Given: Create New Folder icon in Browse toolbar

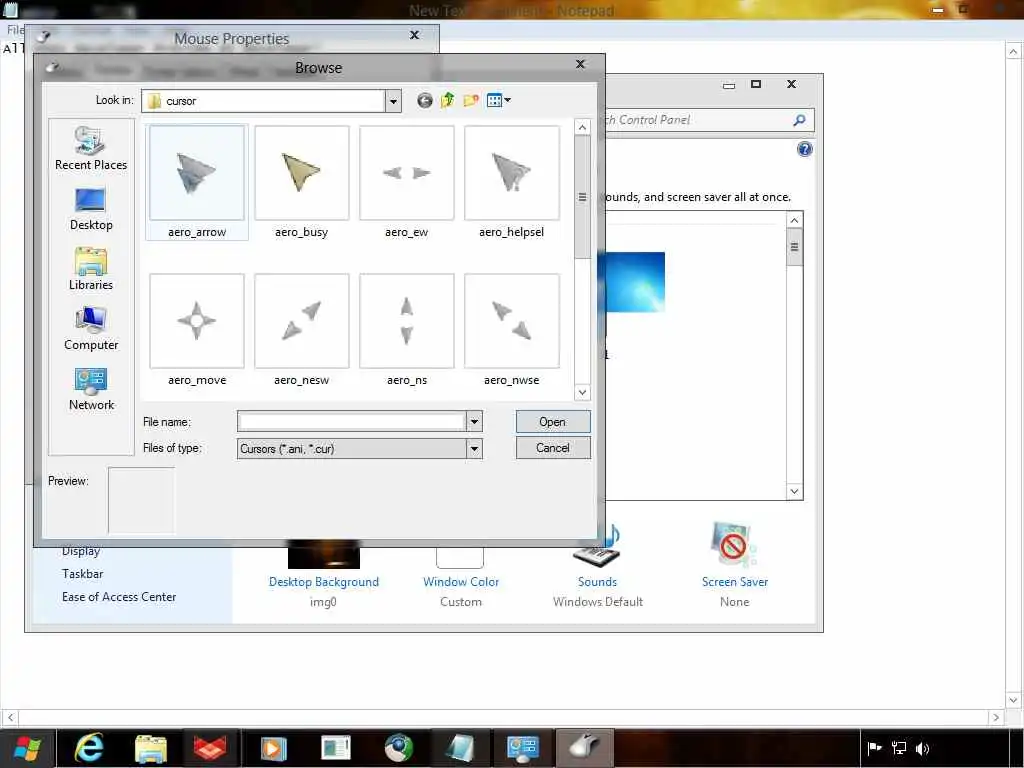Looking at the screenshot, I should coord(471,101).
